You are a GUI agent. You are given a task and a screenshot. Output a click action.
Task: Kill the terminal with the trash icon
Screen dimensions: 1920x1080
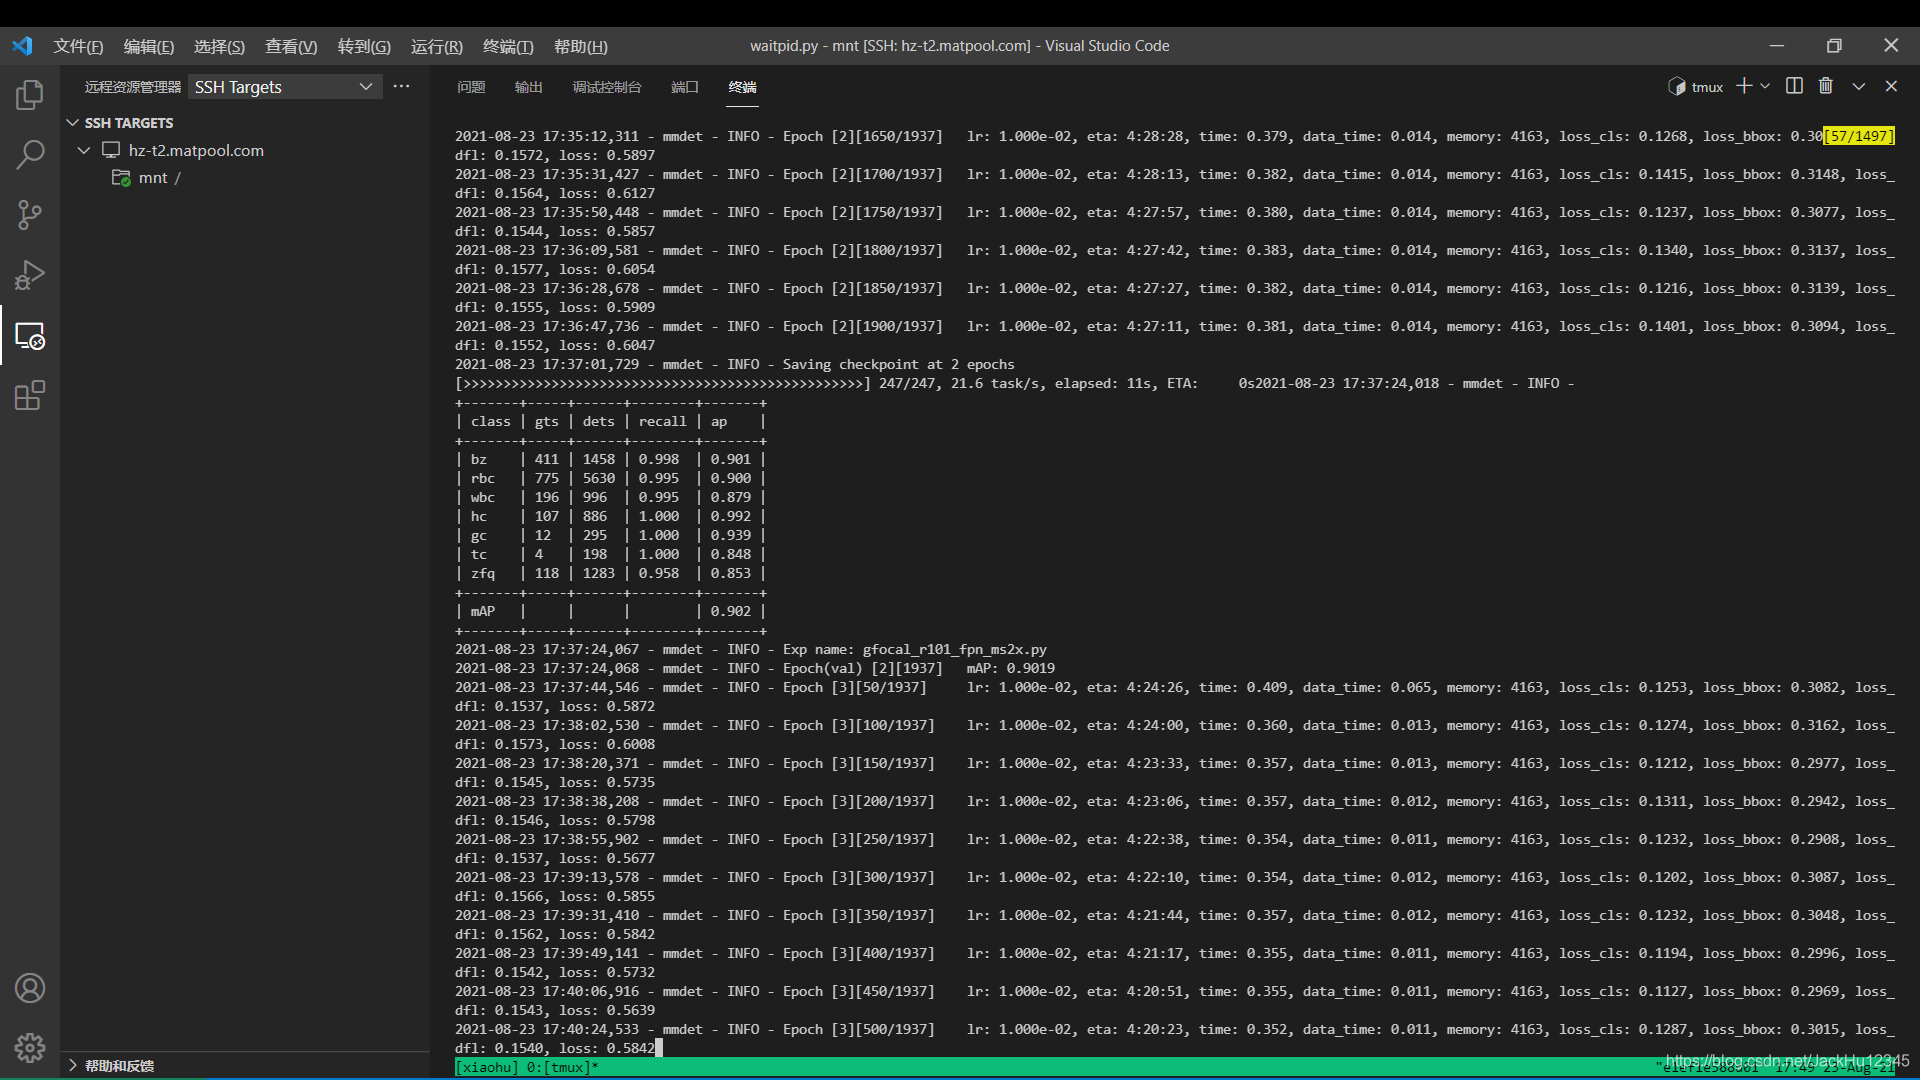[x=1825, y=86]
